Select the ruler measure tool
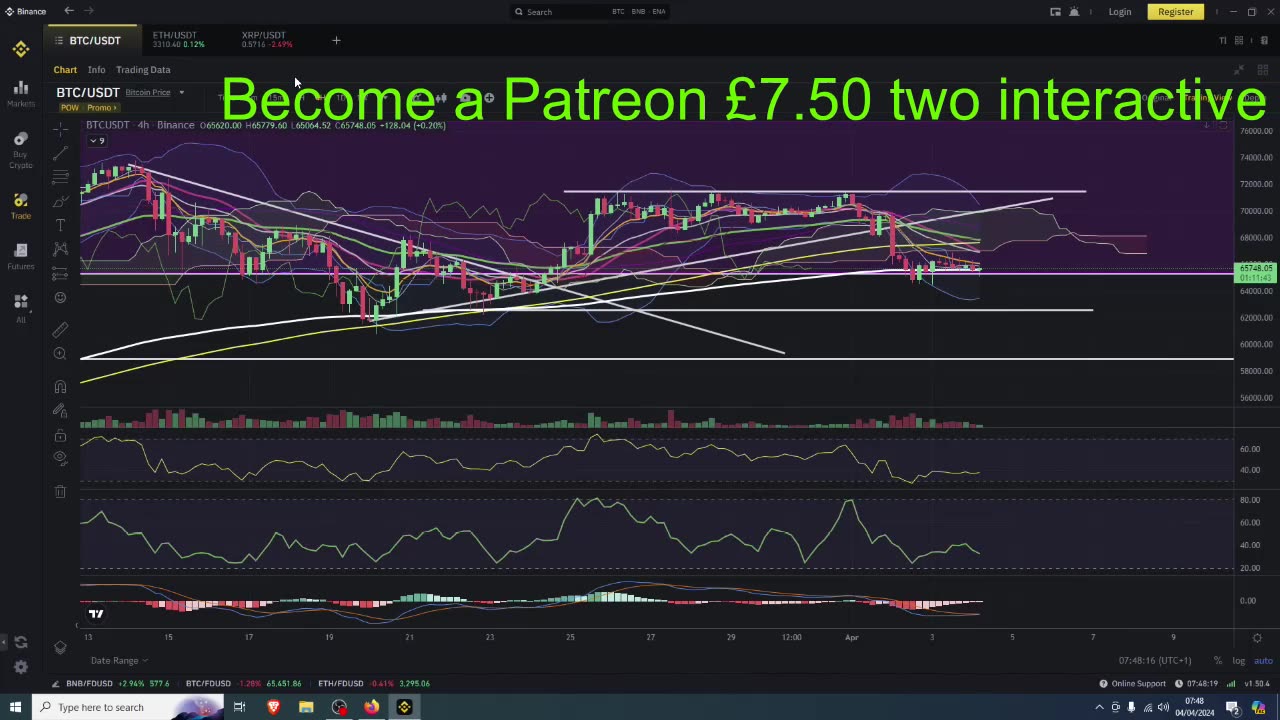 pos(60,329)
